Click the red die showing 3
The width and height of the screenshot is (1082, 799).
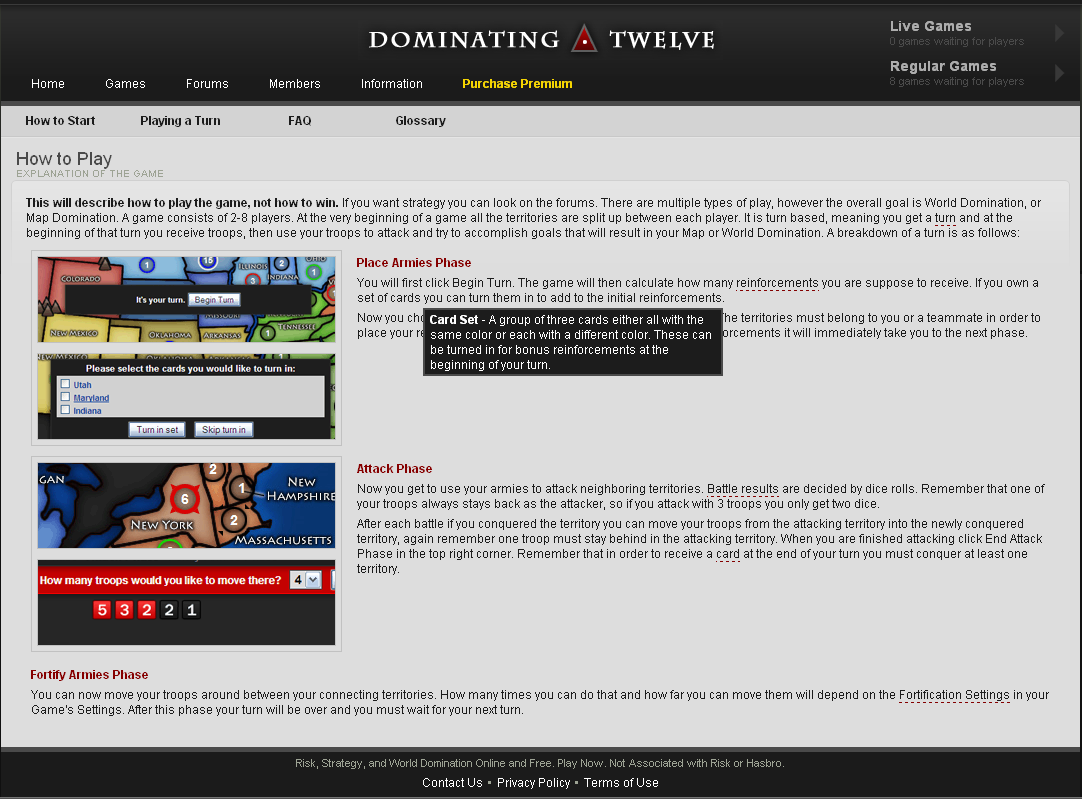coord(124,610)
